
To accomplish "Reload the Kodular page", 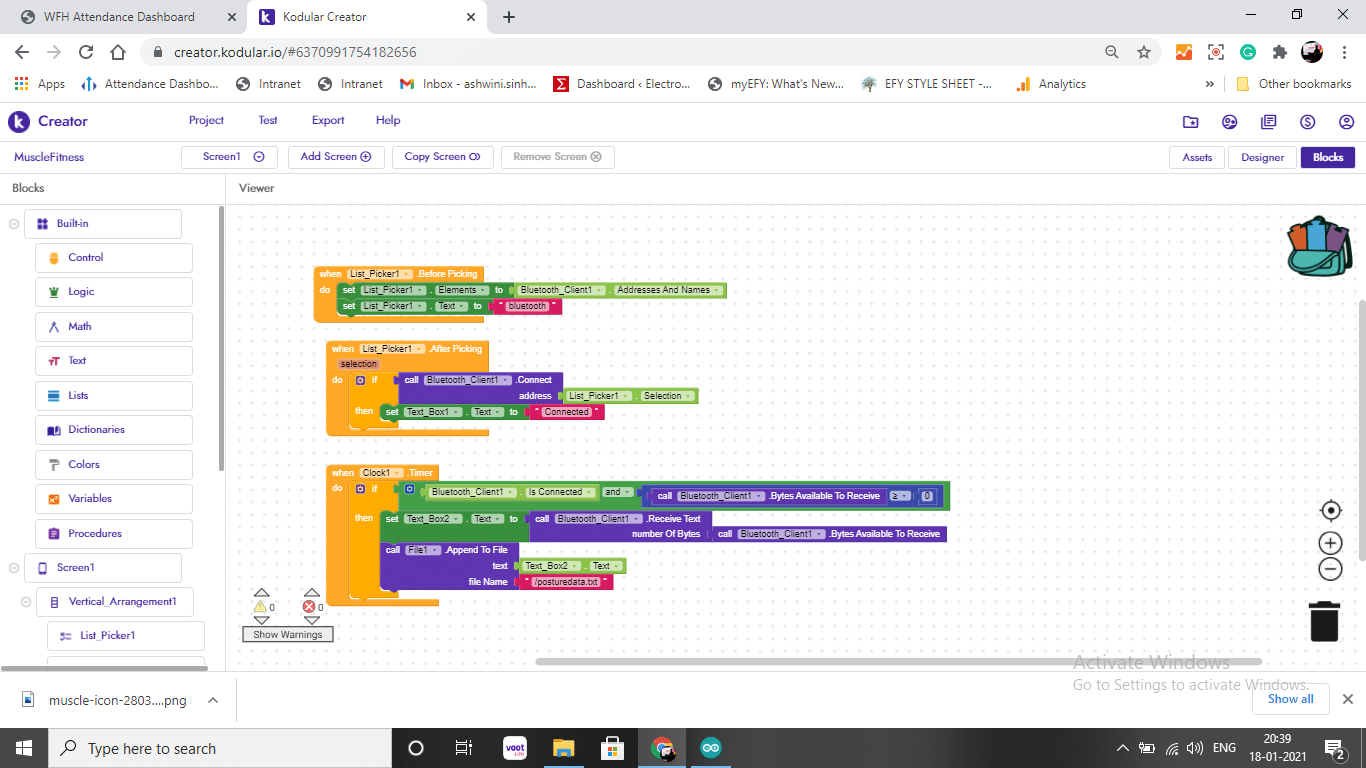I will click(x=86, y=52).
